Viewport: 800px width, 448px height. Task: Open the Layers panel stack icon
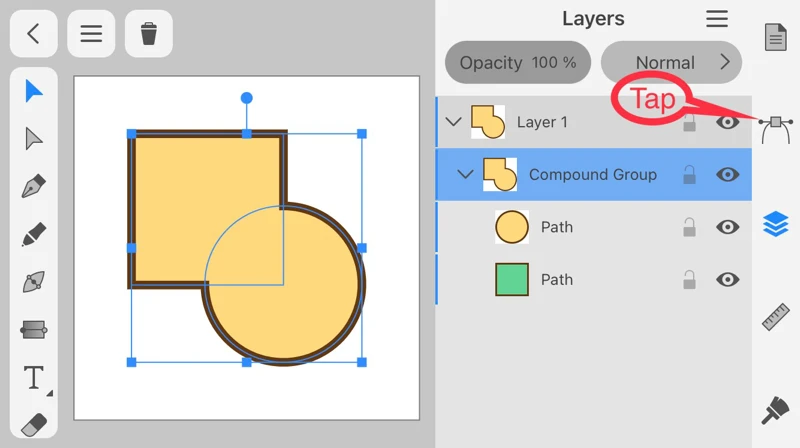776,223
